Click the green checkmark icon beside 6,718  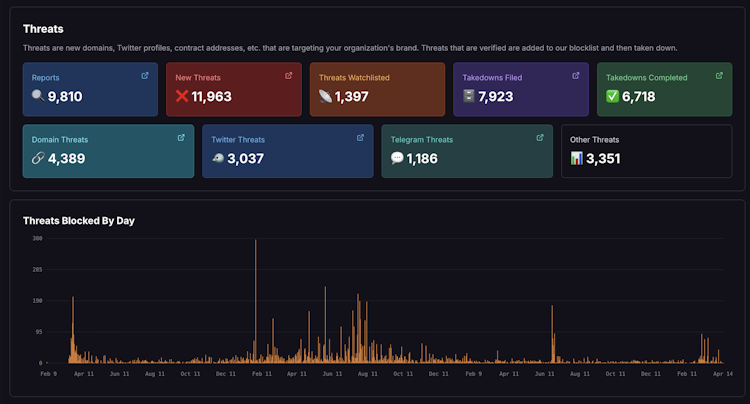click(x=612, y=96)
